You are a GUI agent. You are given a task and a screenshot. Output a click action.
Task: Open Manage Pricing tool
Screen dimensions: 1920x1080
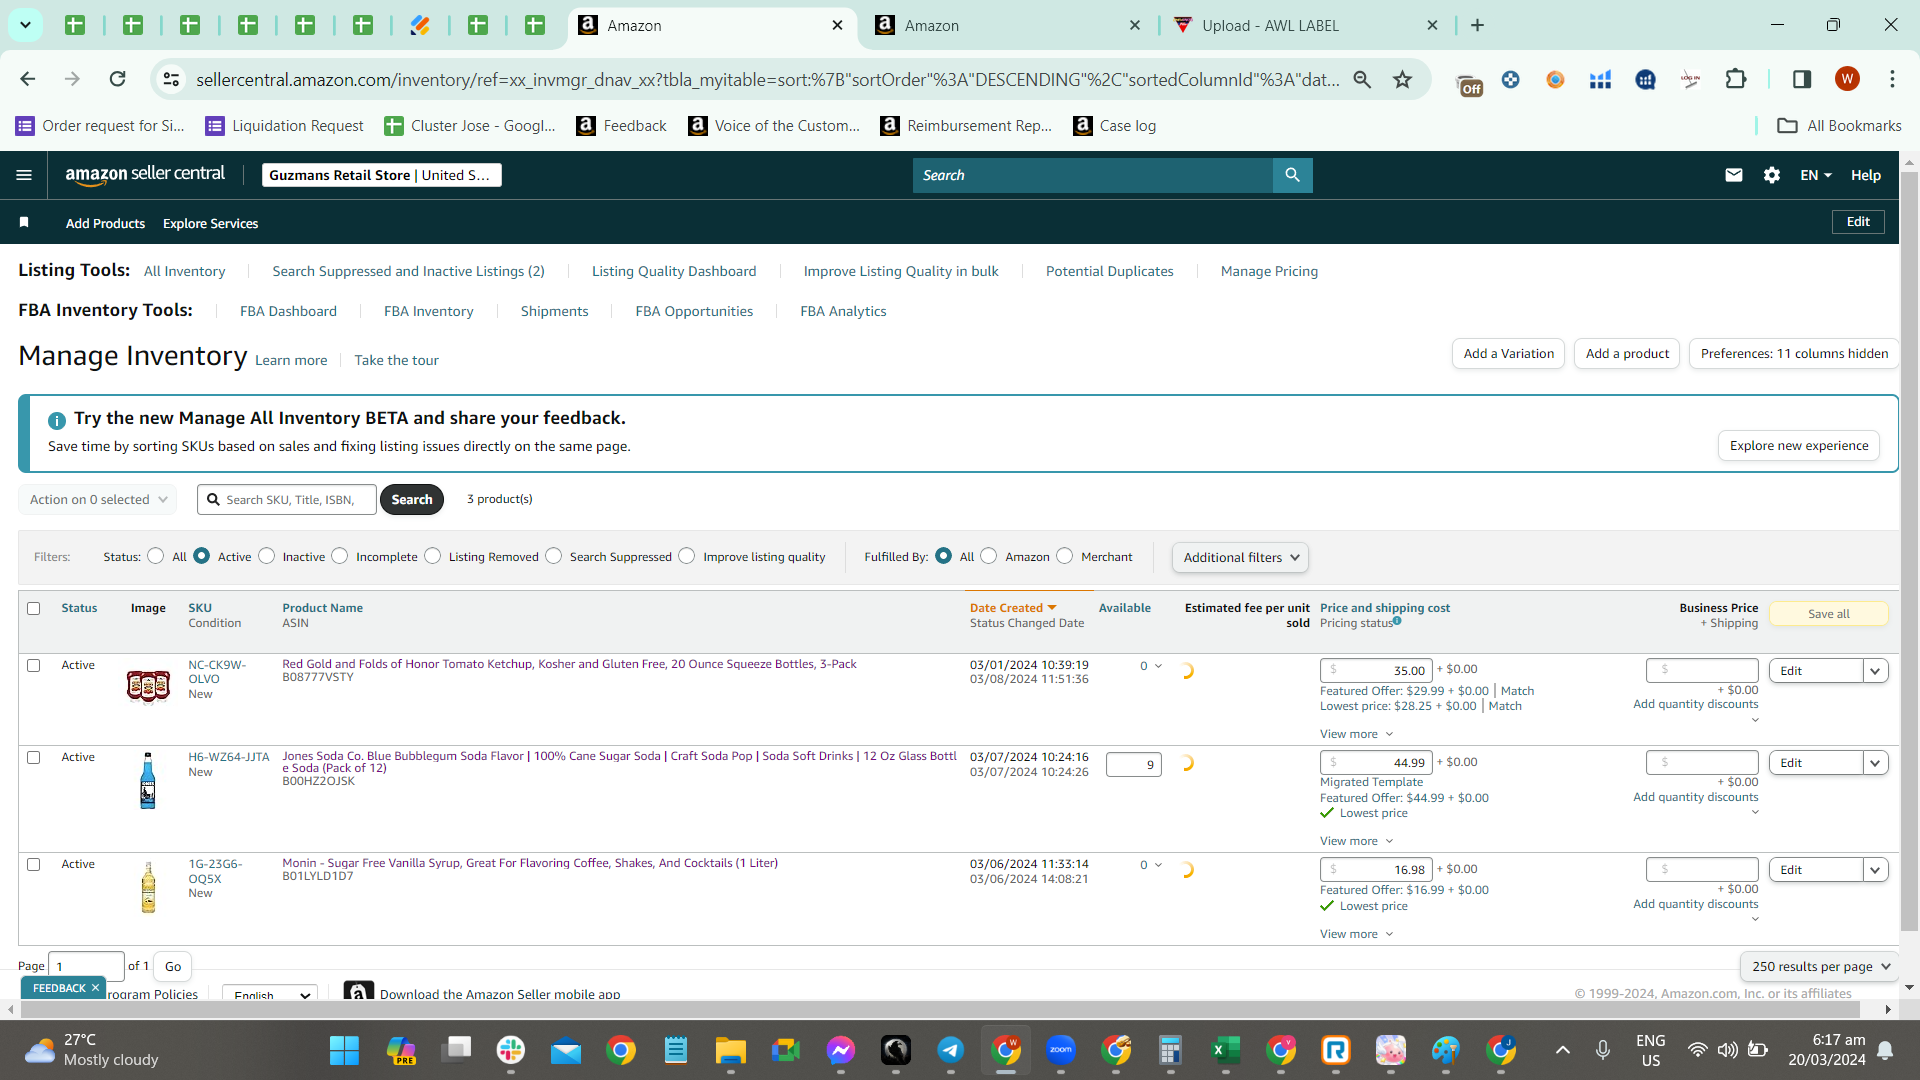(1269, 271)
